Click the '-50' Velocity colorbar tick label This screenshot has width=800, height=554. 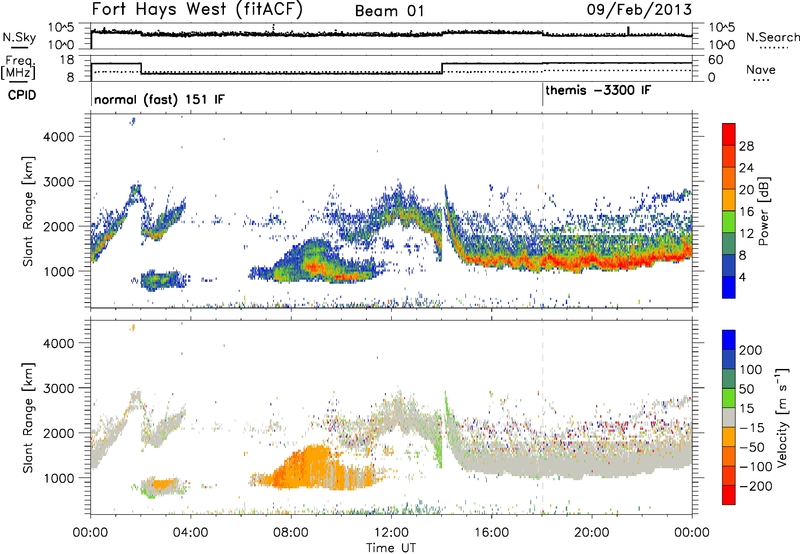tap(752, 447)
